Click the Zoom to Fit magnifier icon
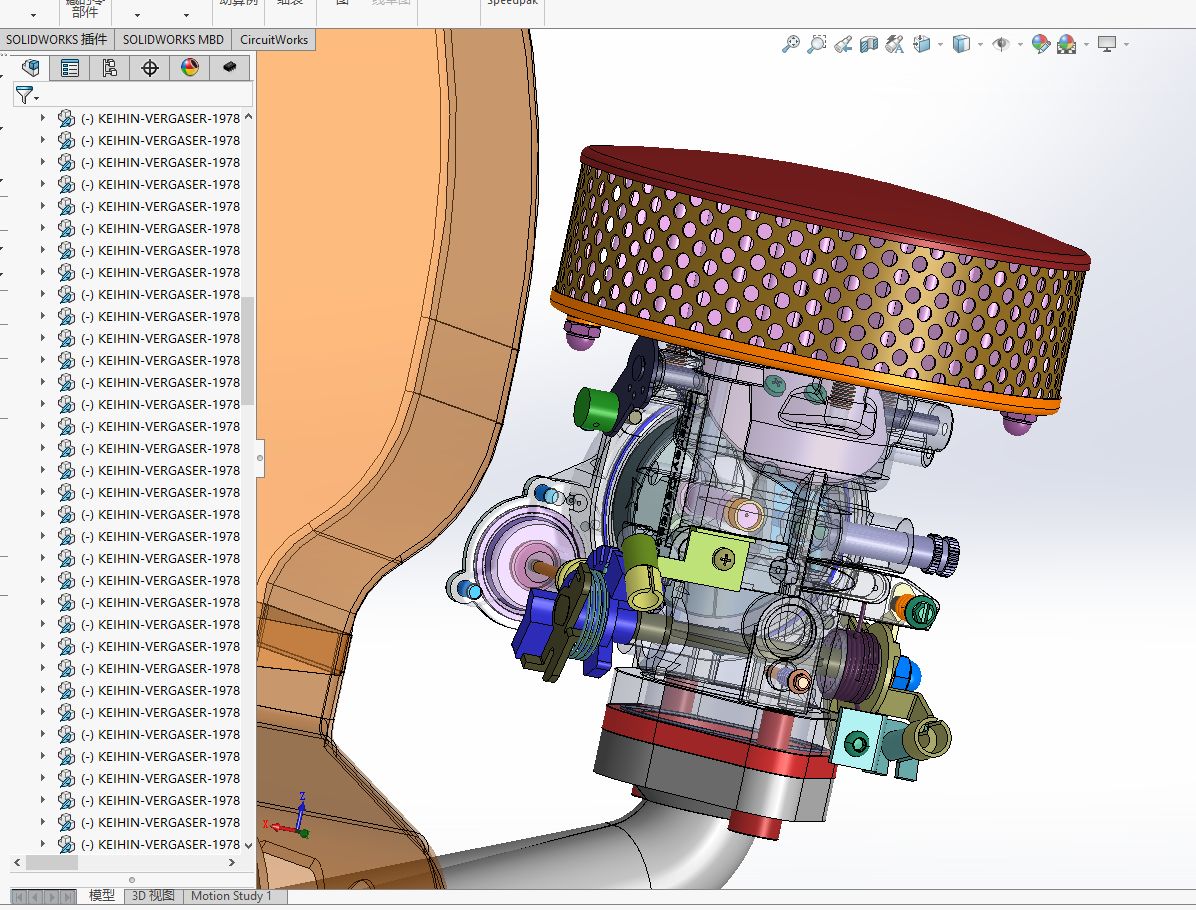1196x910 pixels. [791, 44]
